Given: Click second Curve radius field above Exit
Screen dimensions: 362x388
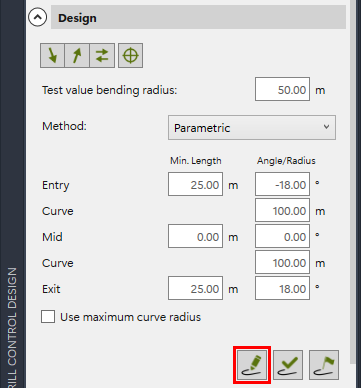Looking at the screenshot, I should point(282,262).
